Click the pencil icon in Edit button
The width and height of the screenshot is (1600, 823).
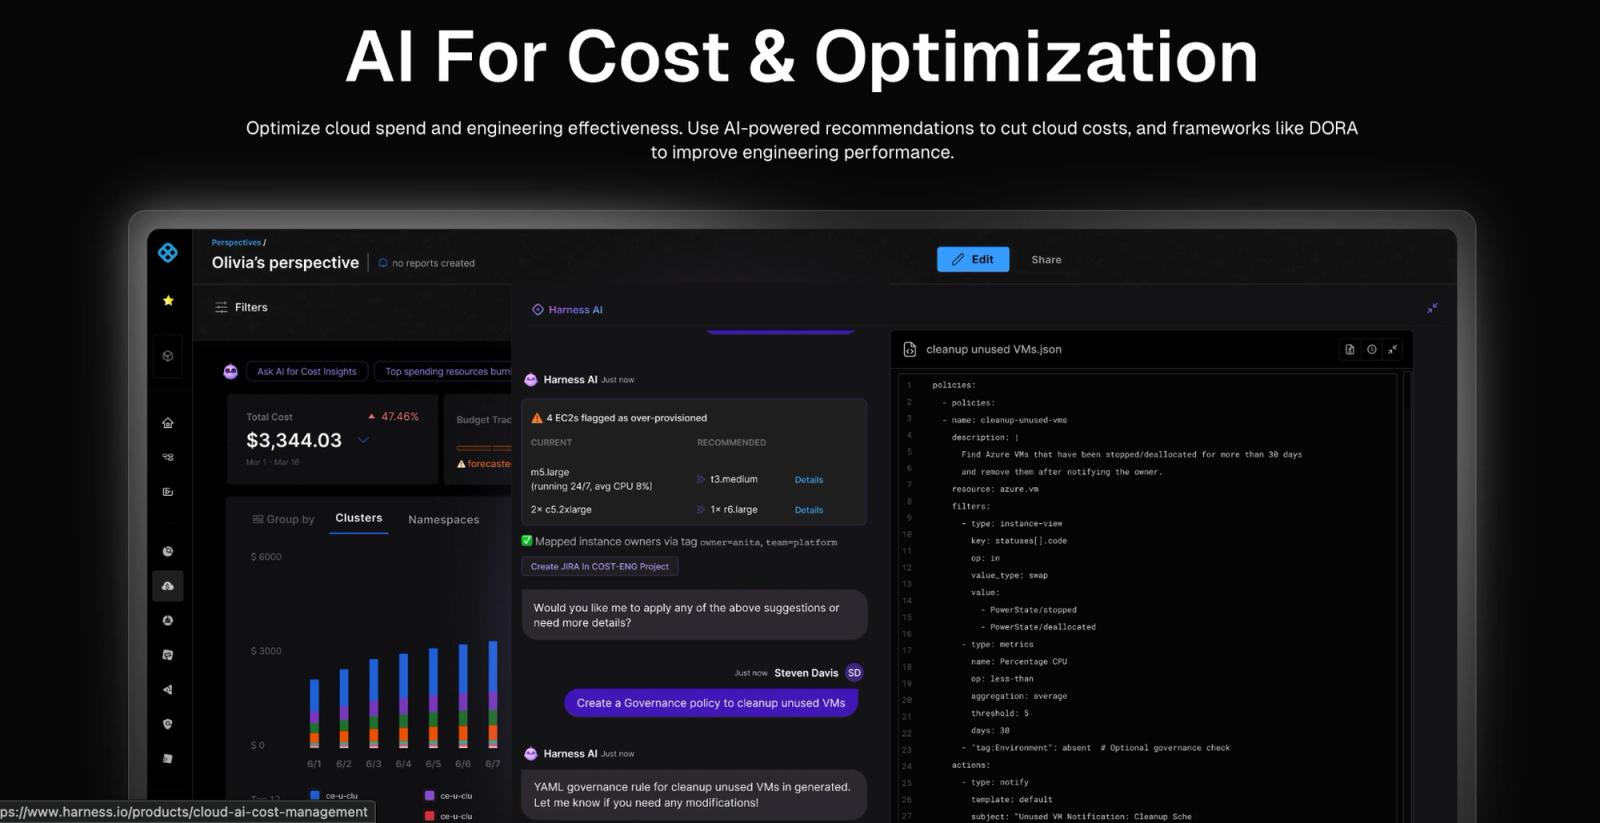click(x=958, y=259)
